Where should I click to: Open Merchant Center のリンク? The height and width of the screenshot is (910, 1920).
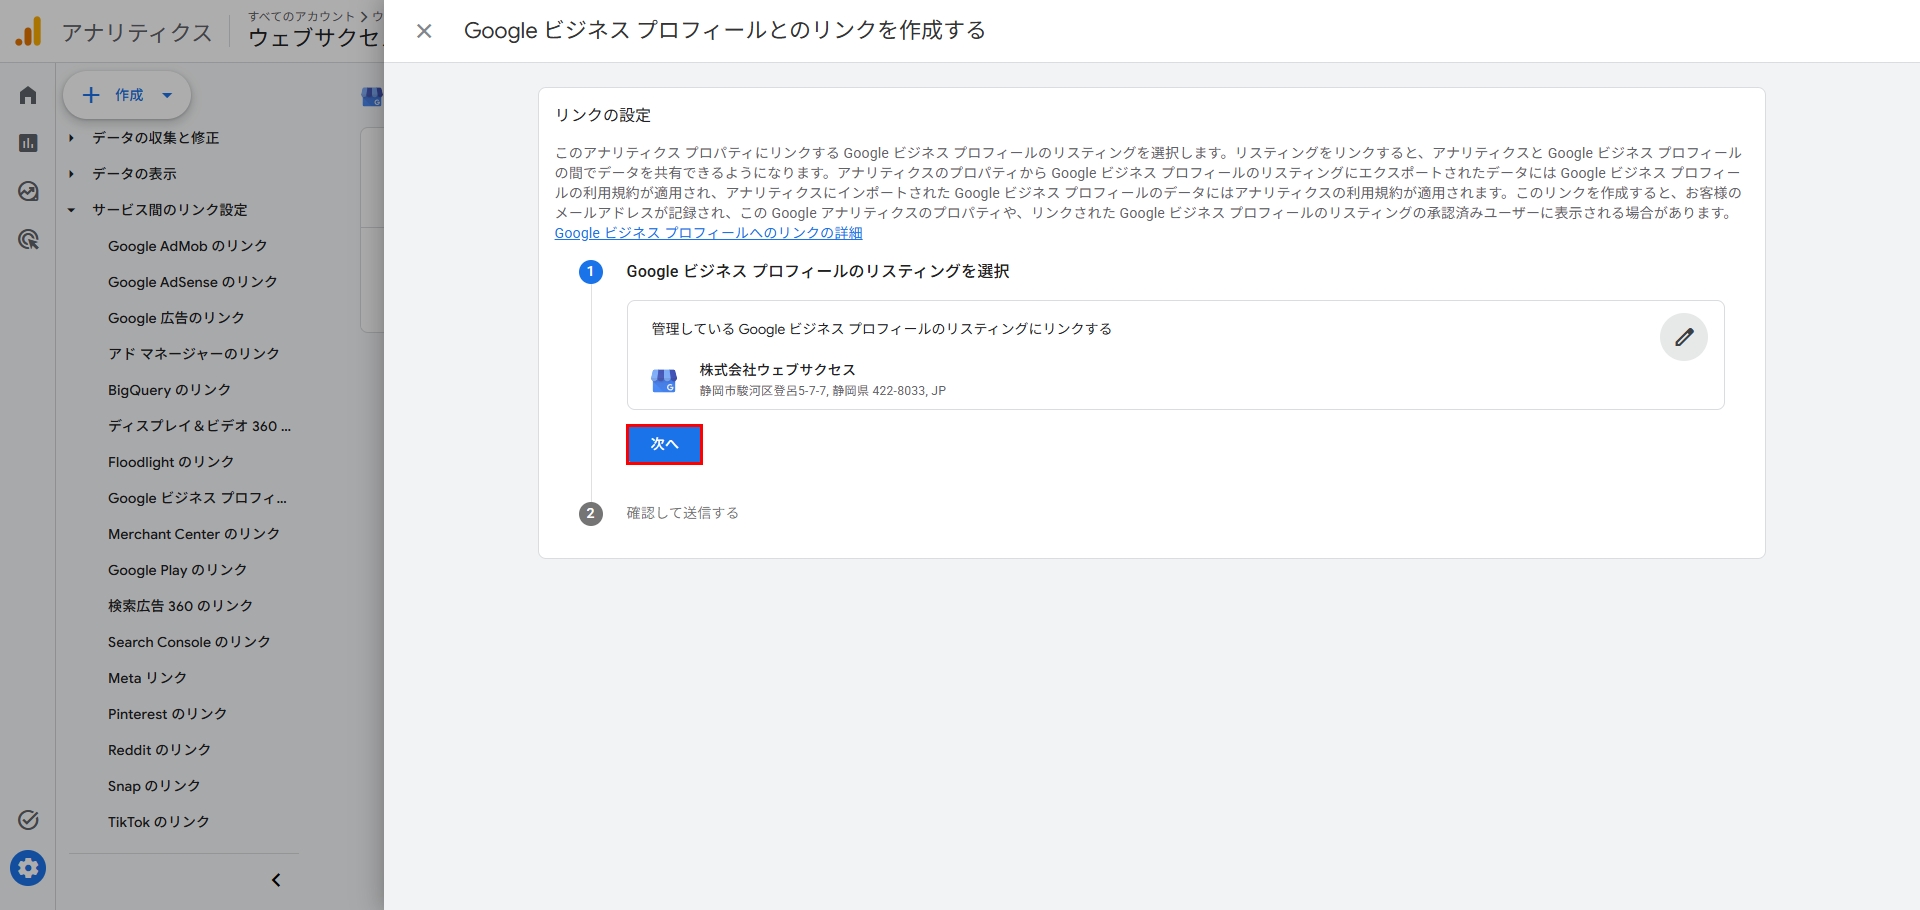pyautogui.click(x=194, y=534)
